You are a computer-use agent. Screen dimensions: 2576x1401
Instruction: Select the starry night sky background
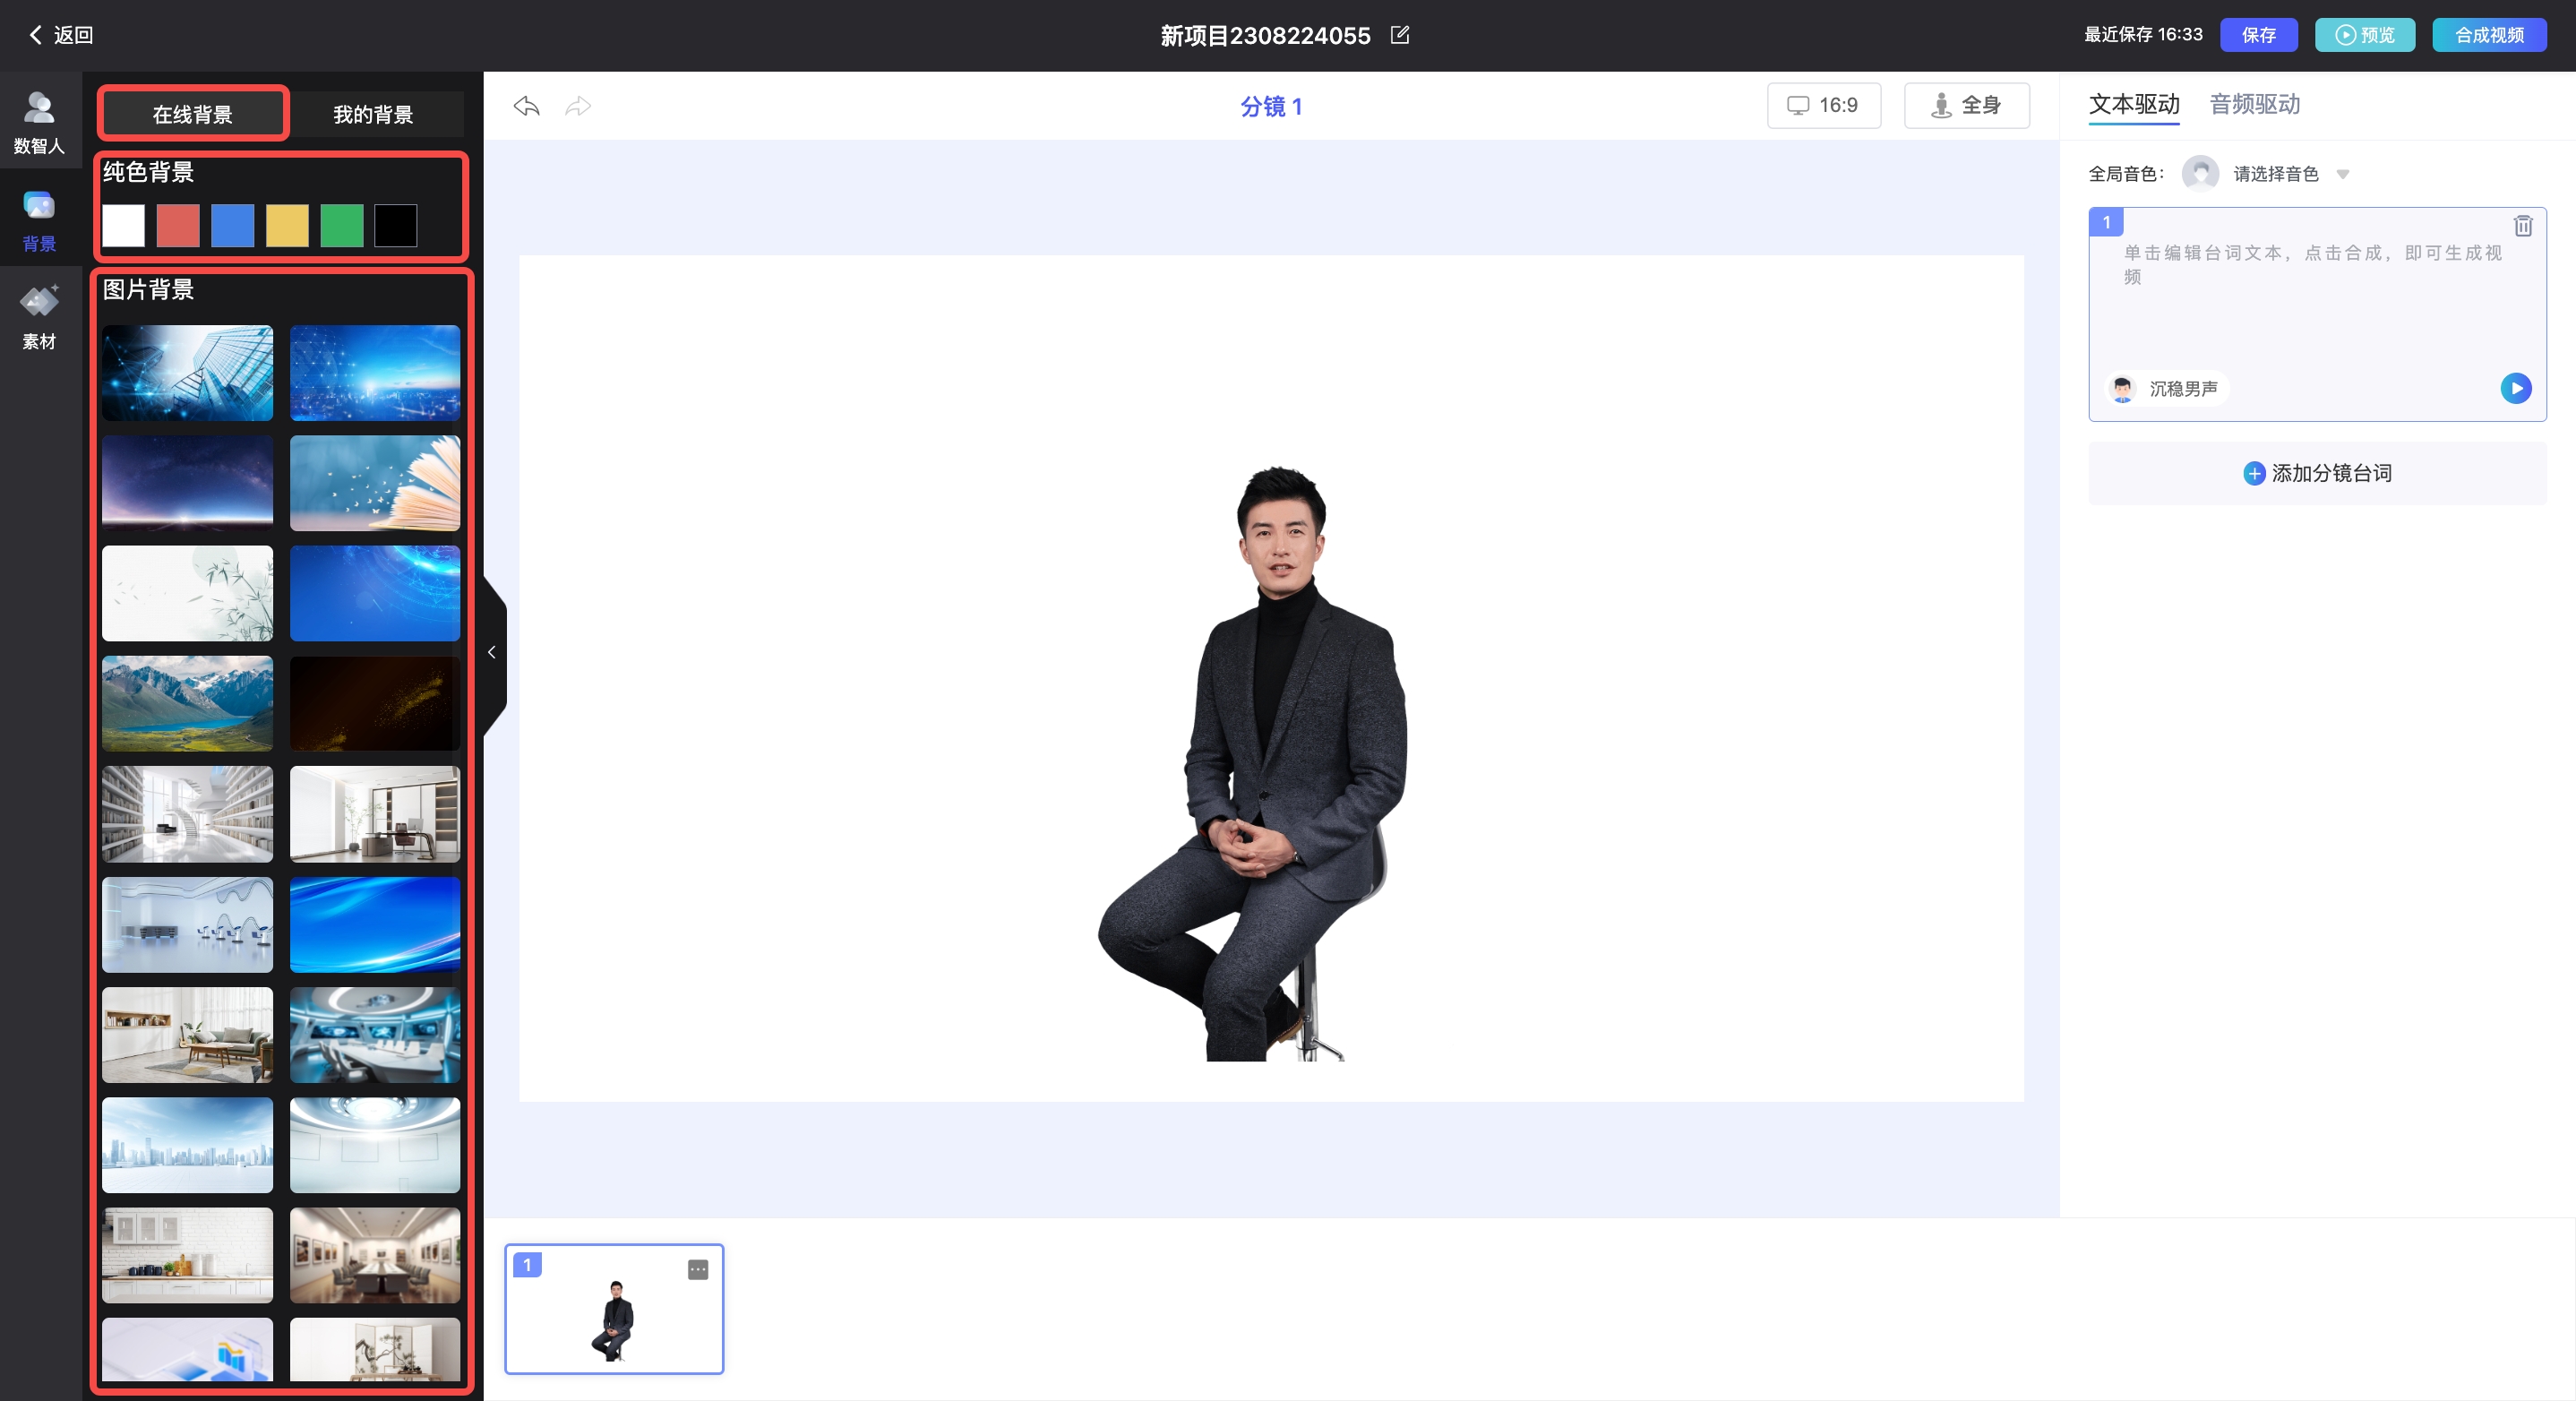pos(187,483)
